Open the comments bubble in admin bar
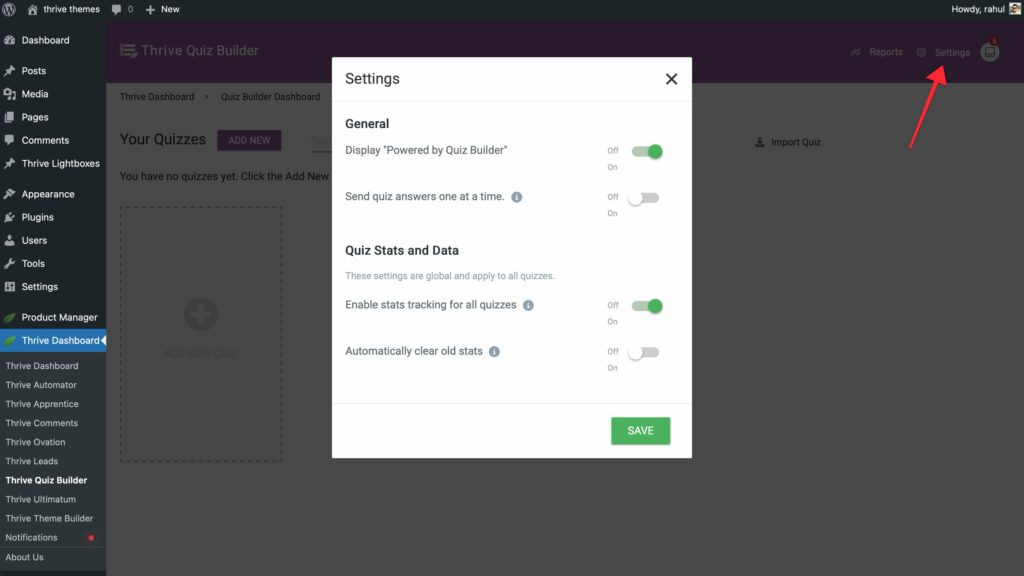 [x=122, y=9]
